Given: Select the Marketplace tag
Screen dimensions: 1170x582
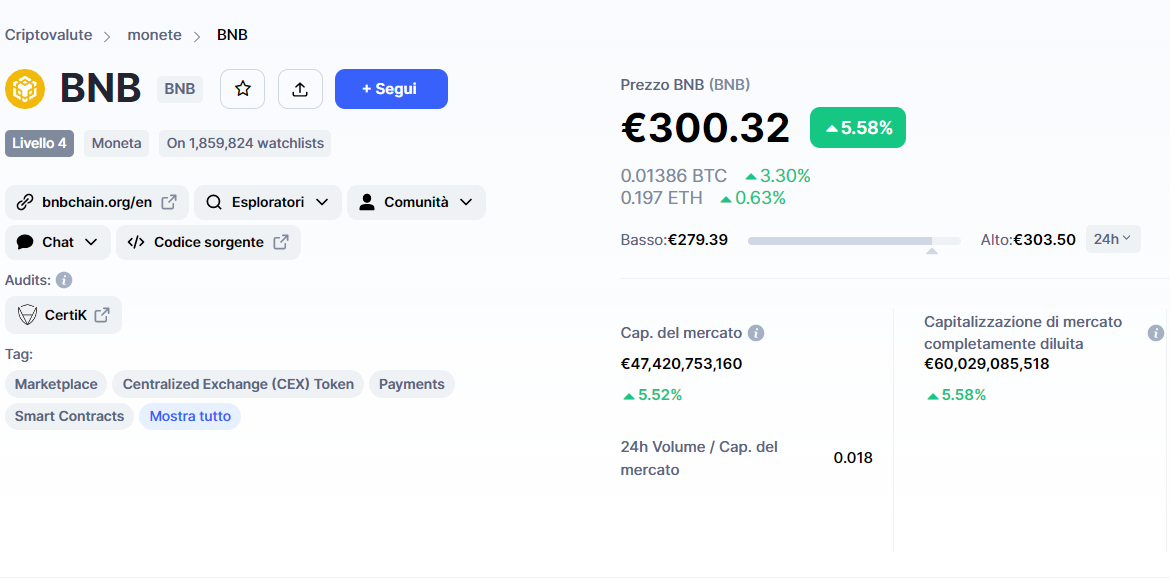Looking at the screenshot, I should click(56, 384).
